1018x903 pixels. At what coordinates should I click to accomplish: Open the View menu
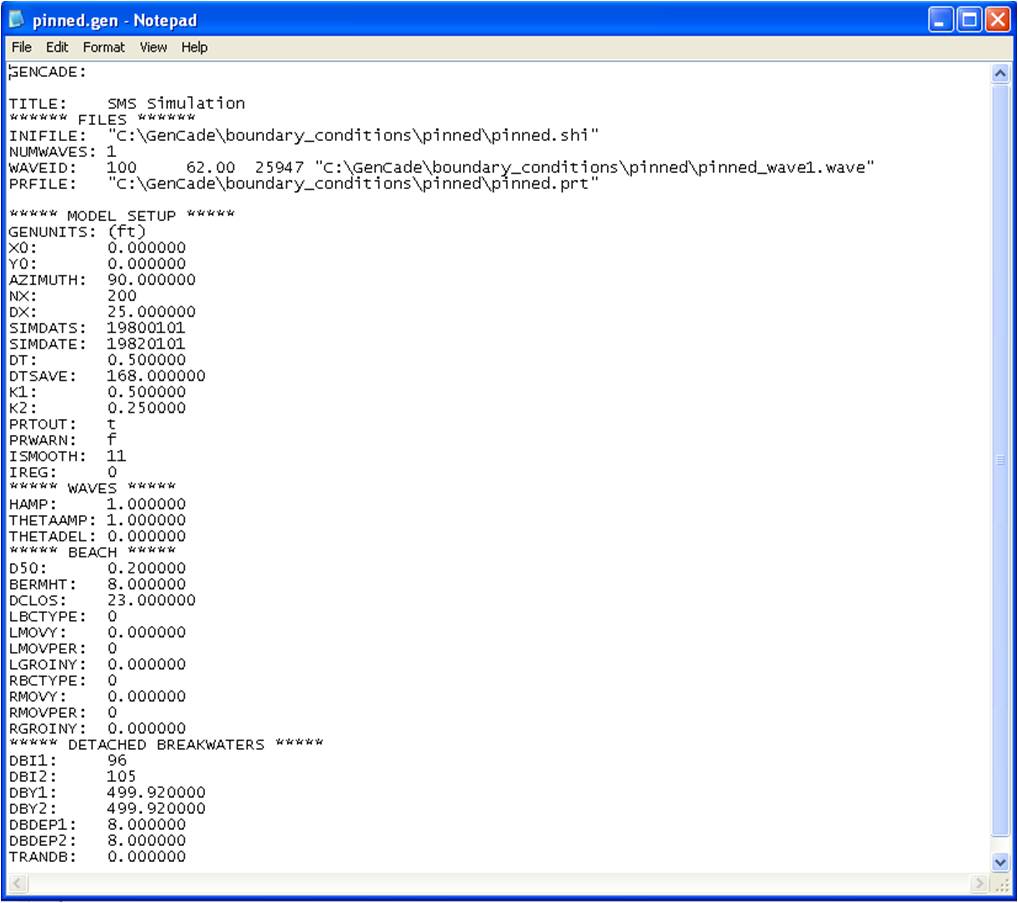pyautogui.click(x=153, y=47)
